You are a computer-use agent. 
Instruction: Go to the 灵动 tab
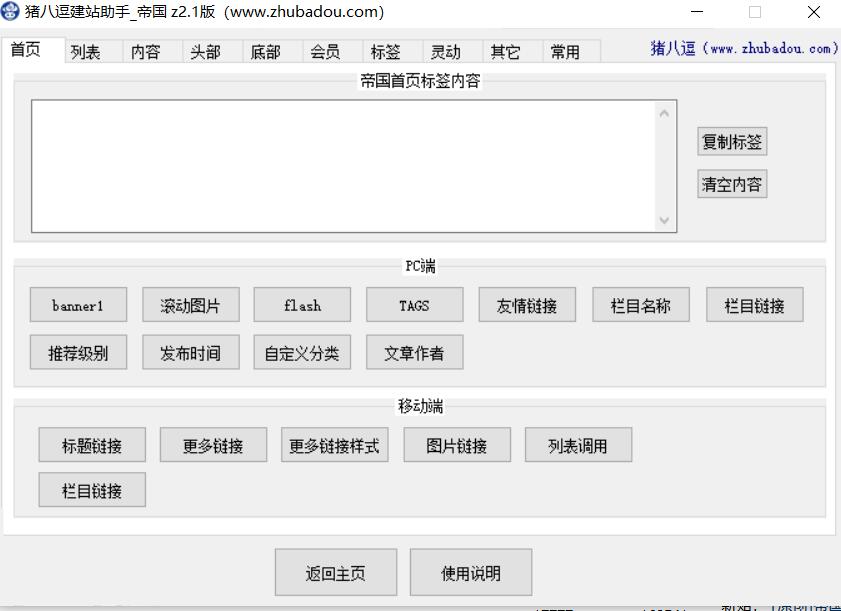point(445,52)
